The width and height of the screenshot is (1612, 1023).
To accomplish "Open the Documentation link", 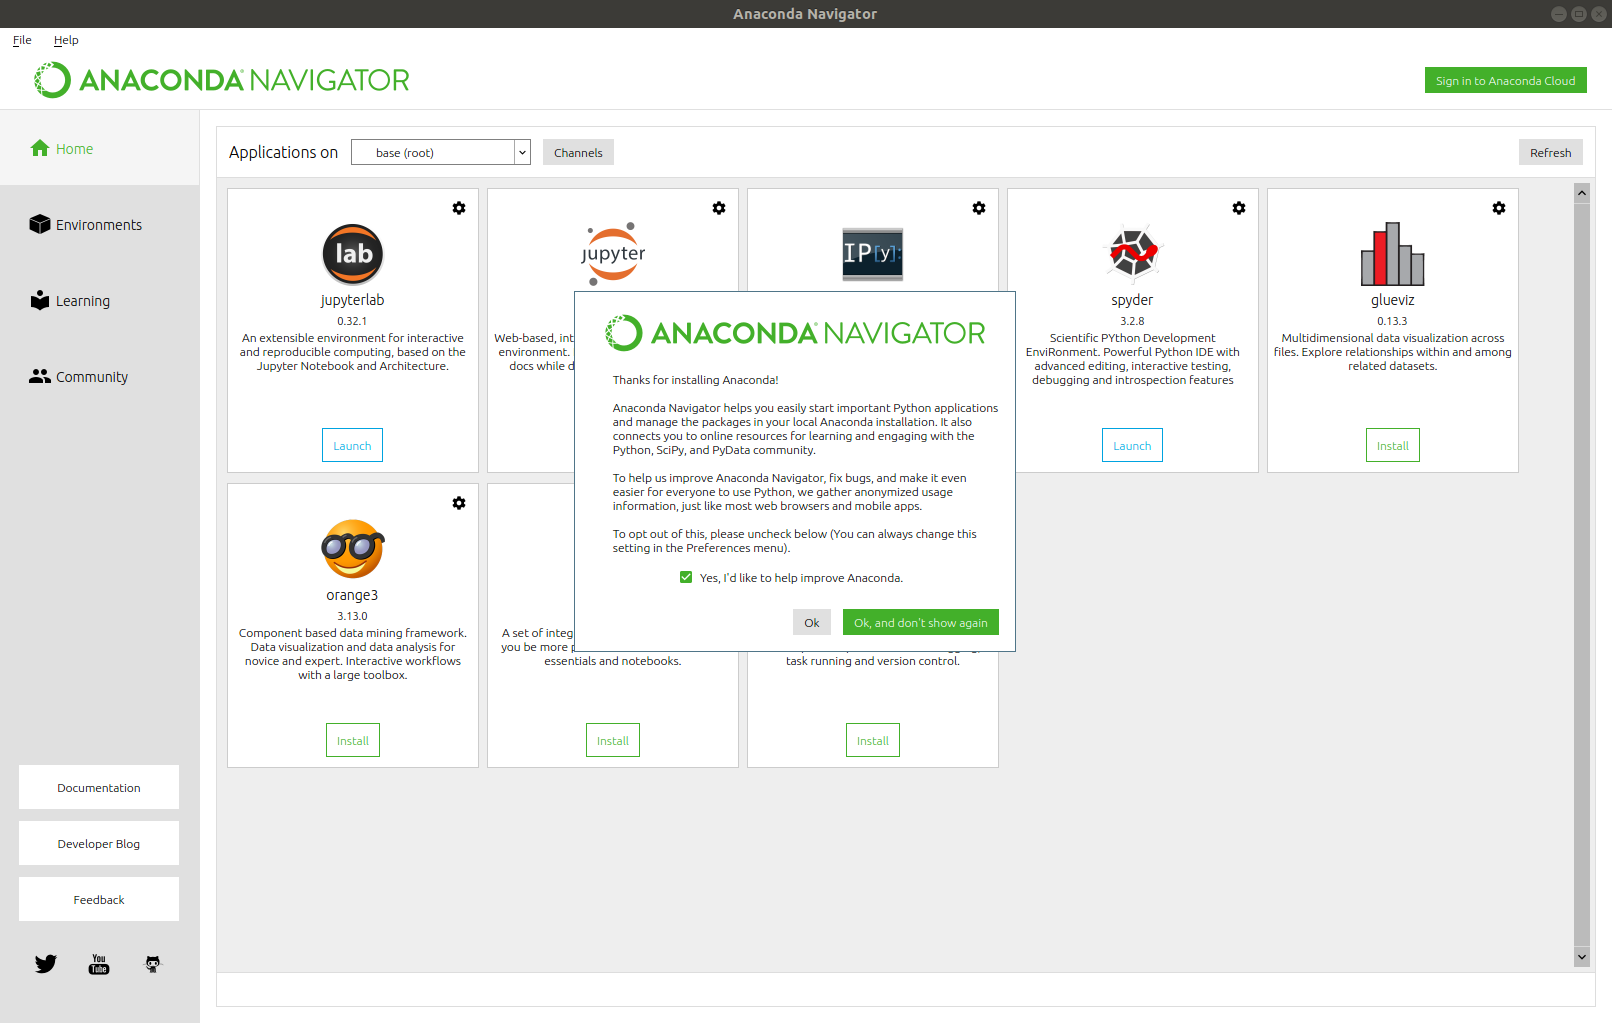I will 99,787.
